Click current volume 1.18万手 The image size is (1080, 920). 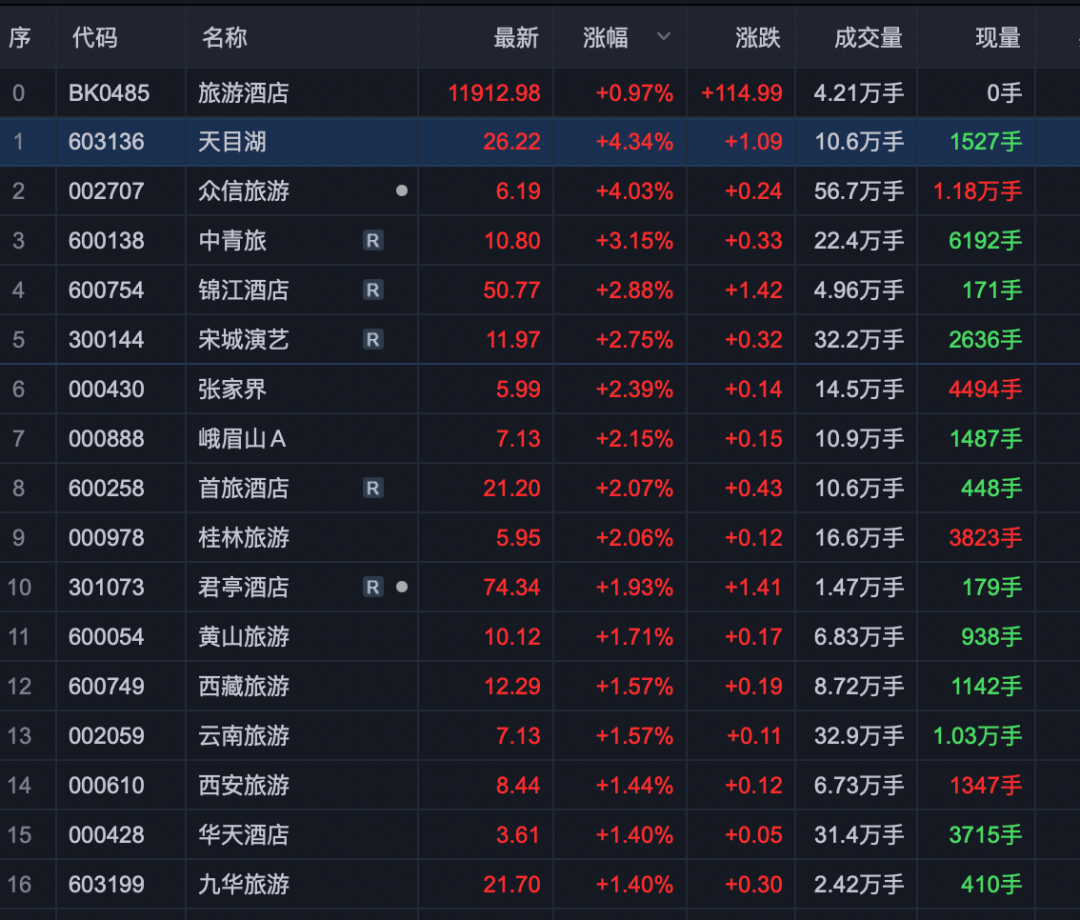[x=977, y=191]
